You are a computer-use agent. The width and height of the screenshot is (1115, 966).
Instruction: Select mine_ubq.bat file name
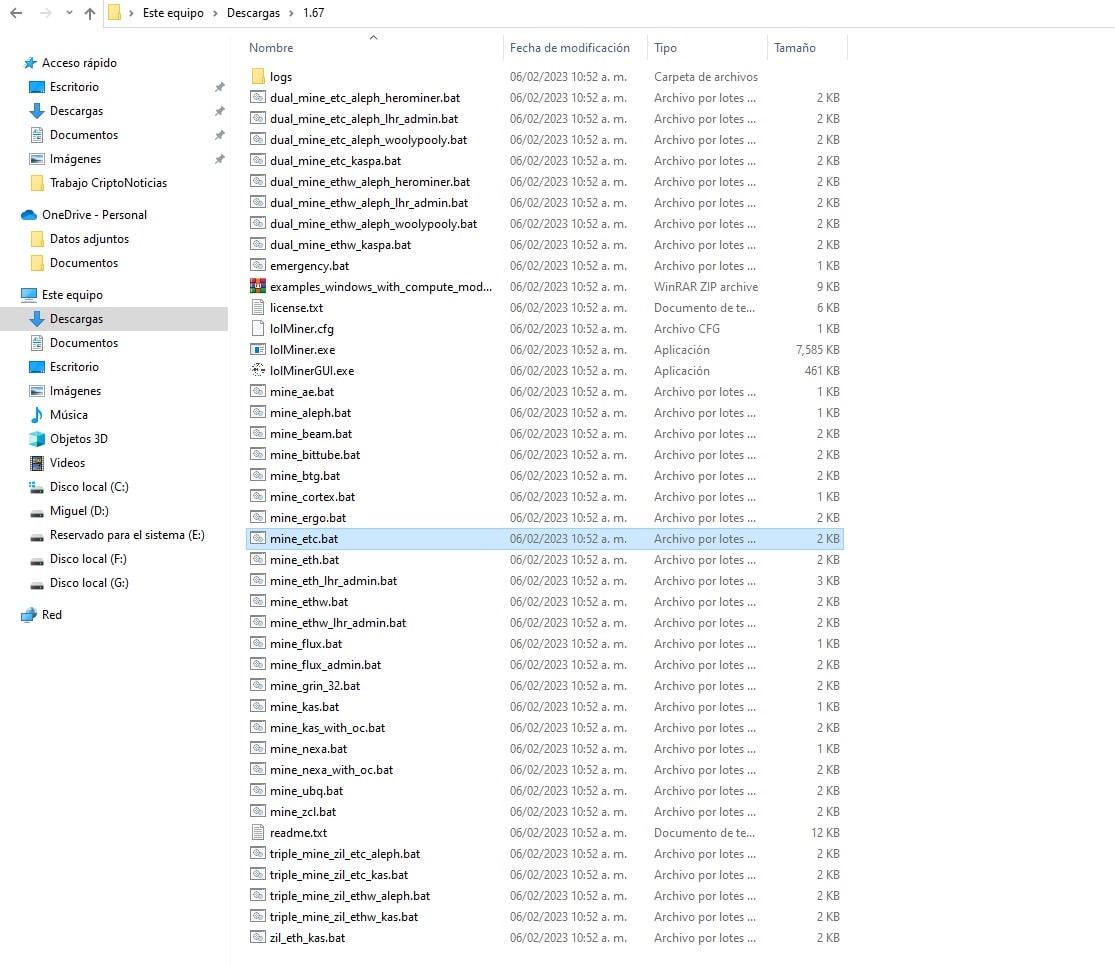pos(306,790)
